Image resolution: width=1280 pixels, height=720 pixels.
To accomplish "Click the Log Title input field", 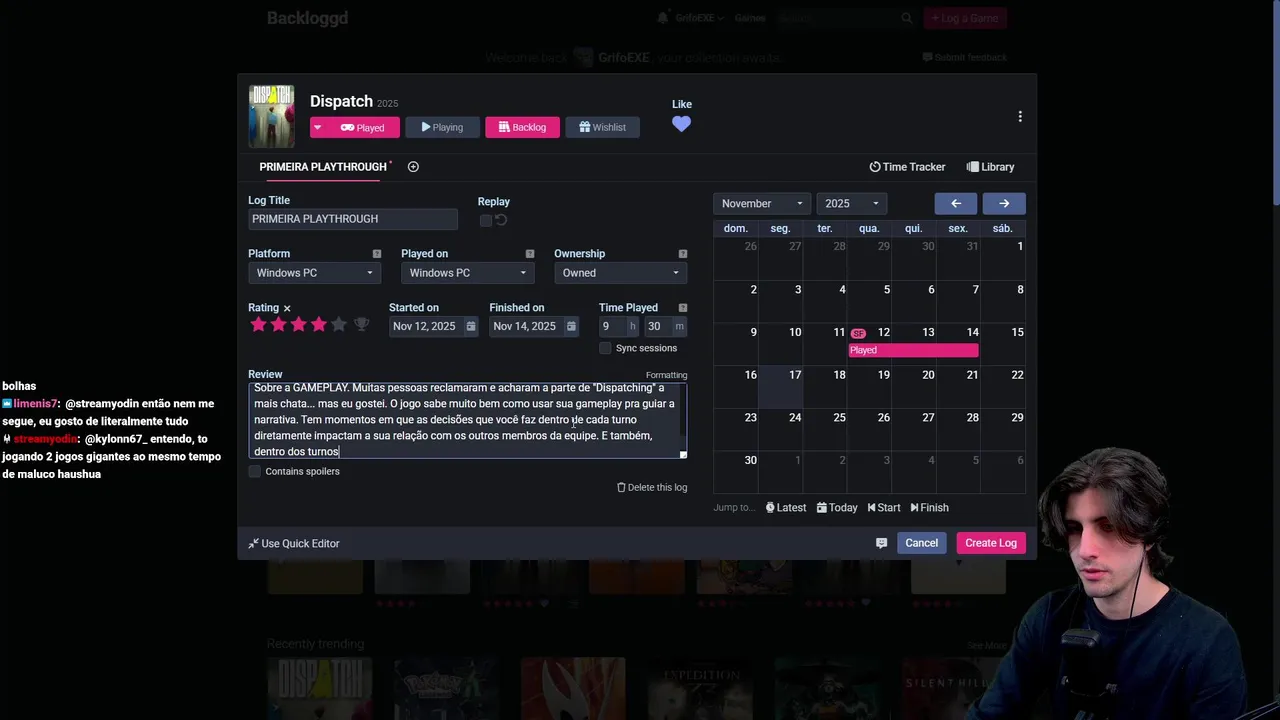I will (x=353, y=219).
